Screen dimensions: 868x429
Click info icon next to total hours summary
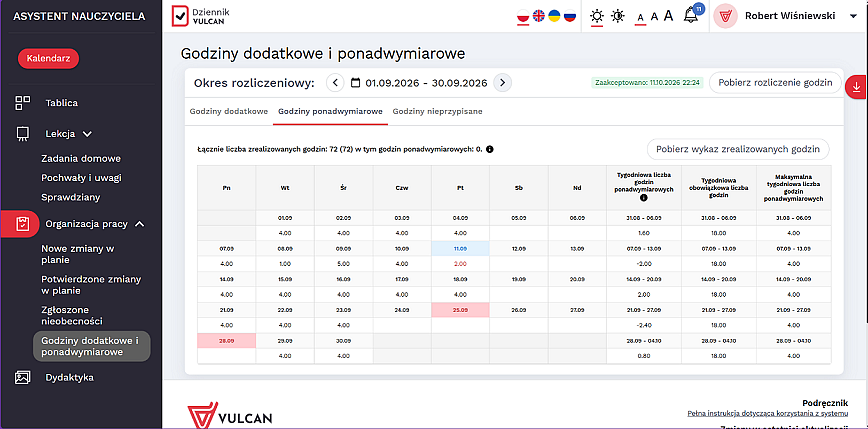[490, 149]
